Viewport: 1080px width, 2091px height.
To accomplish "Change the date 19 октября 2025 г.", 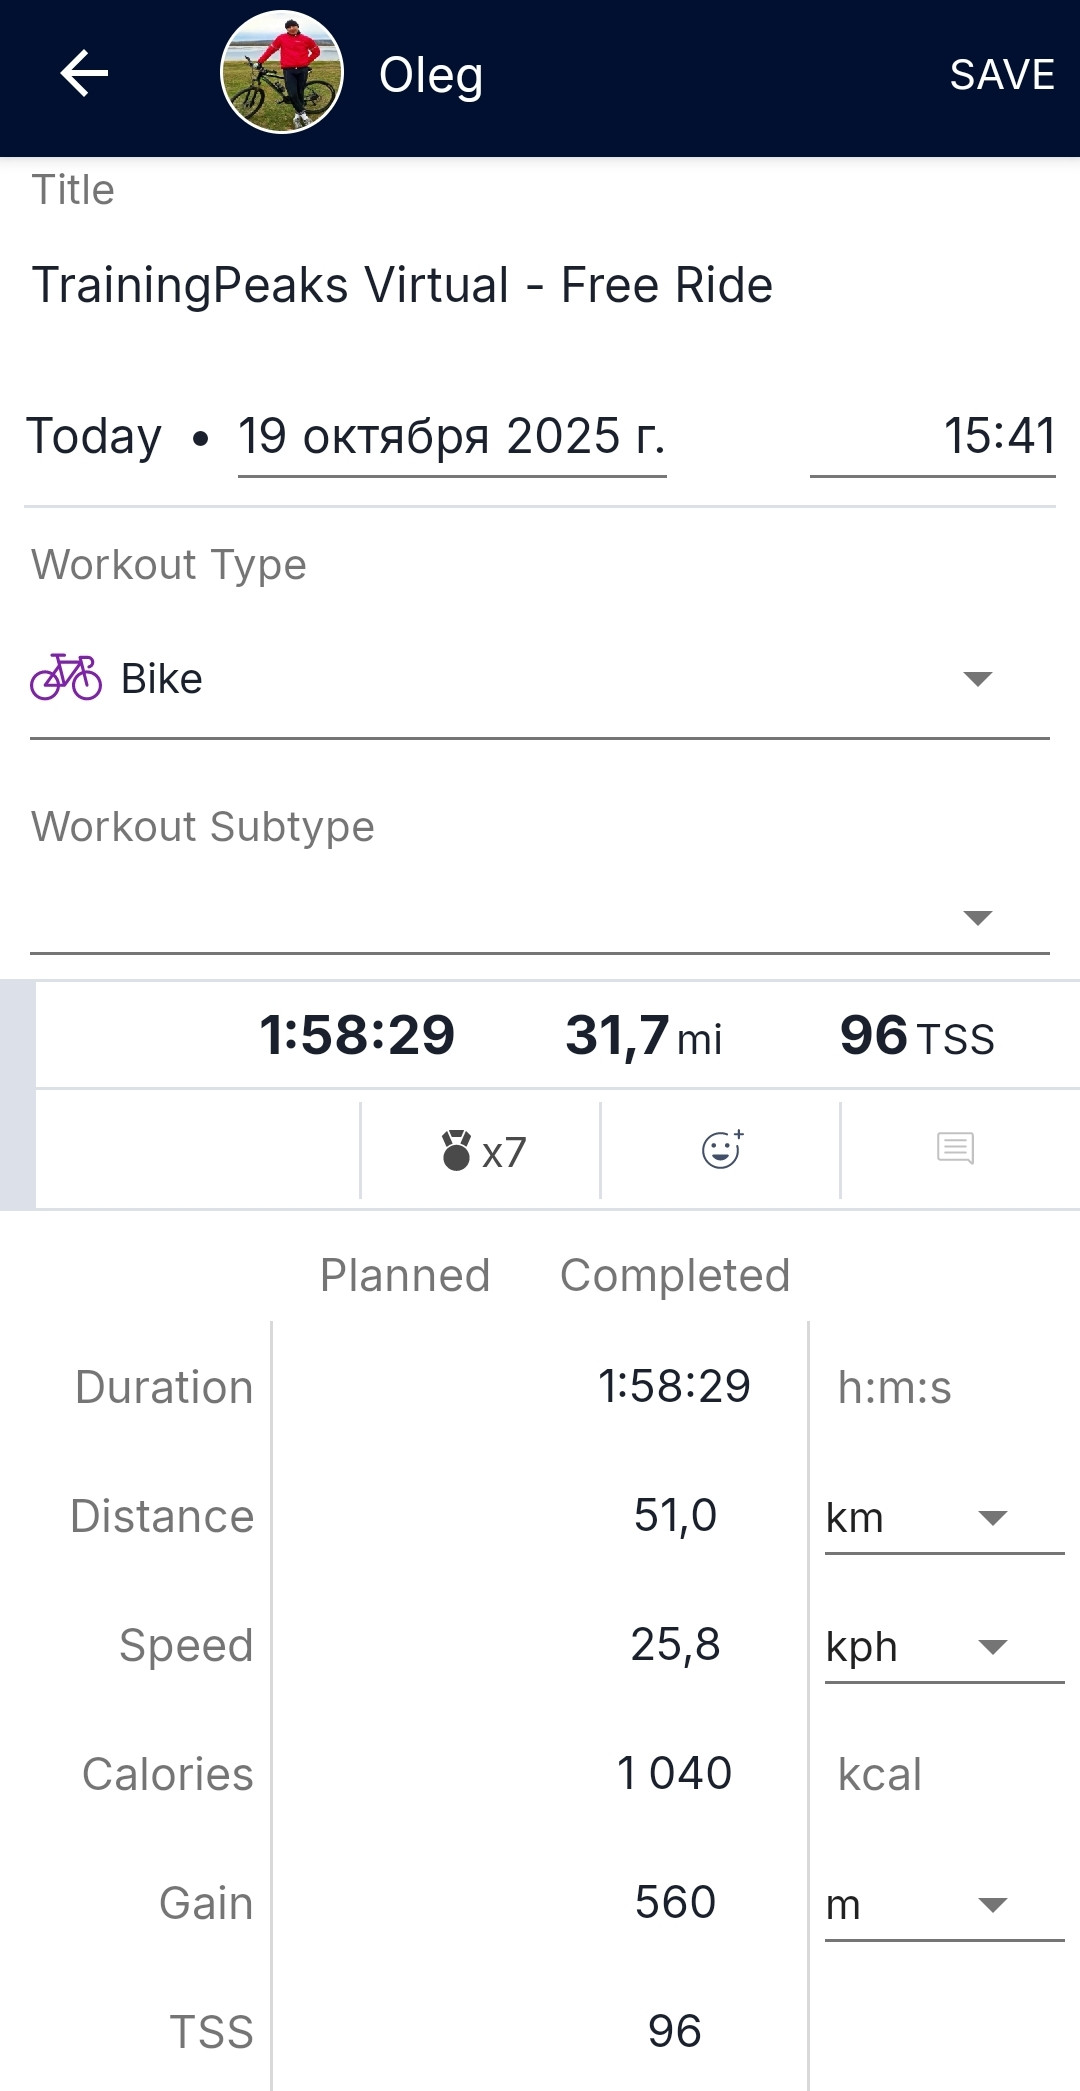I will coord(452,437).
